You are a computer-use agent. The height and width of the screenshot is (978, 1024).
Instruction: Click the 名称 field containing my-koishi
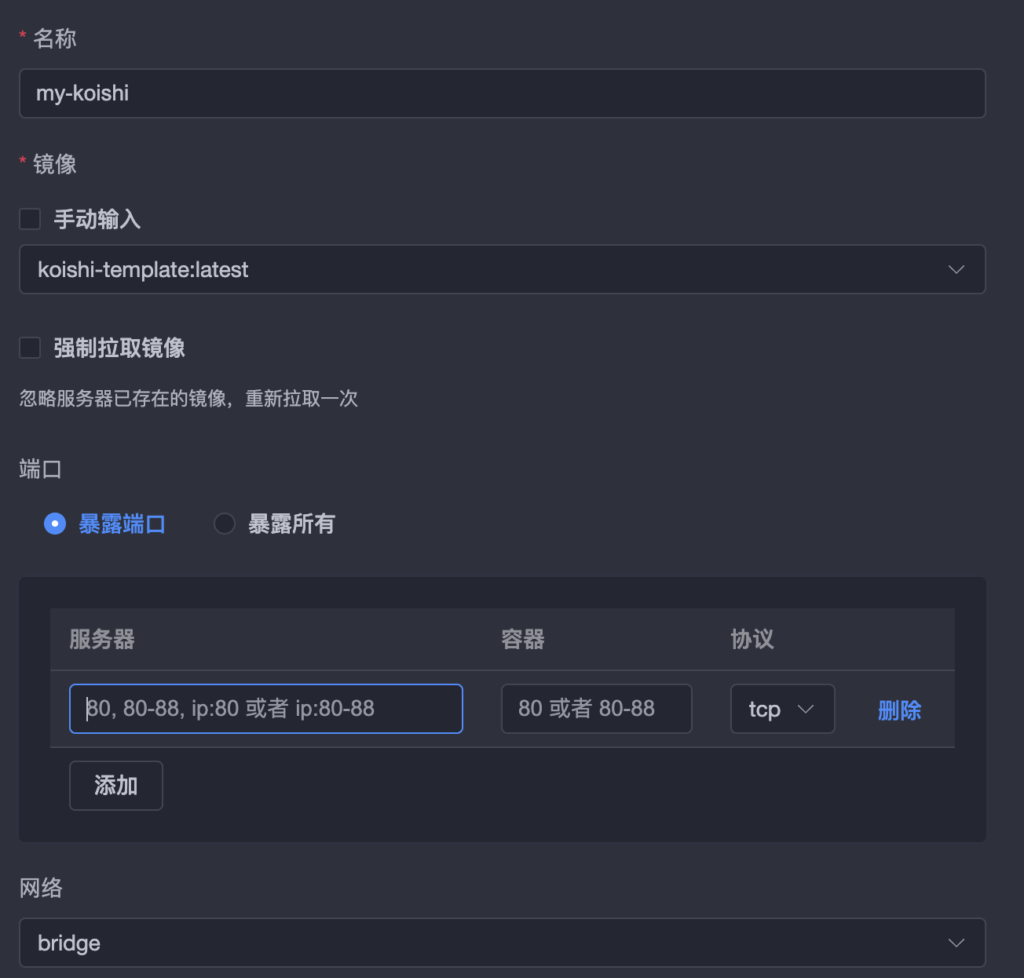tap(502, 94)
